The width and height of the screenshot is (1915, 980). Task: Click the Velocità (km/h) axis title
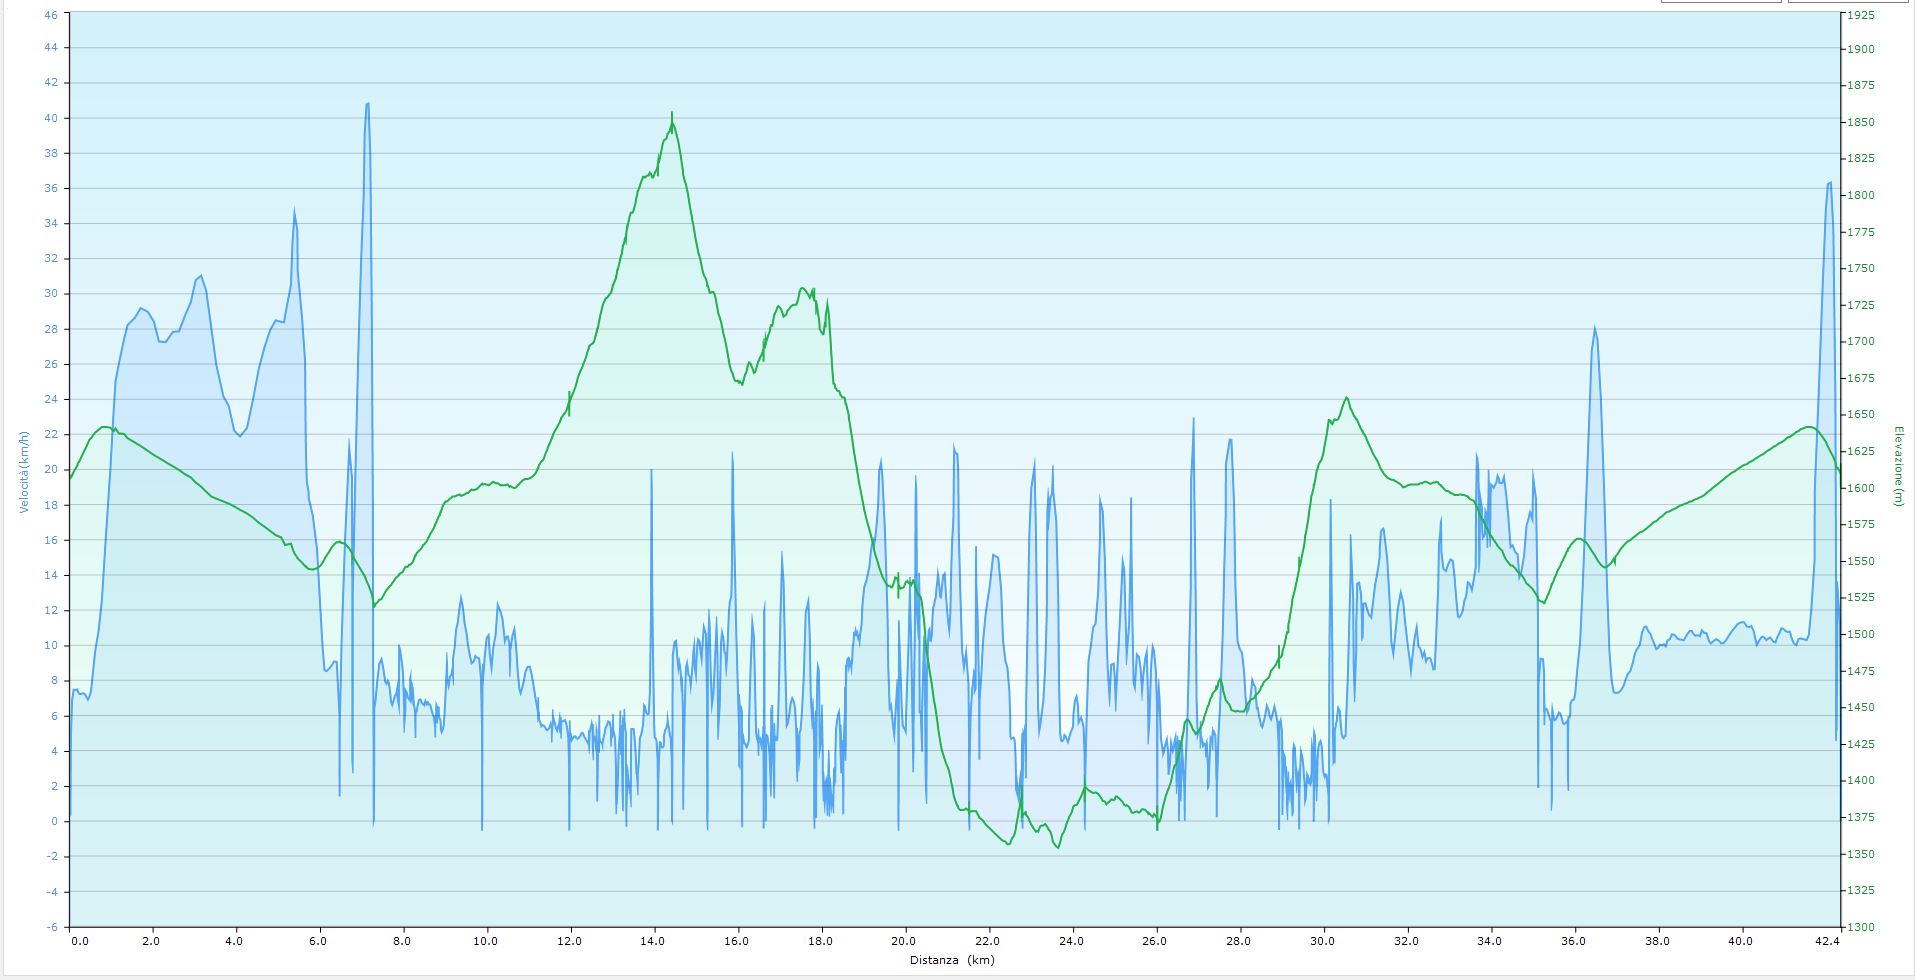click(22, 472)
